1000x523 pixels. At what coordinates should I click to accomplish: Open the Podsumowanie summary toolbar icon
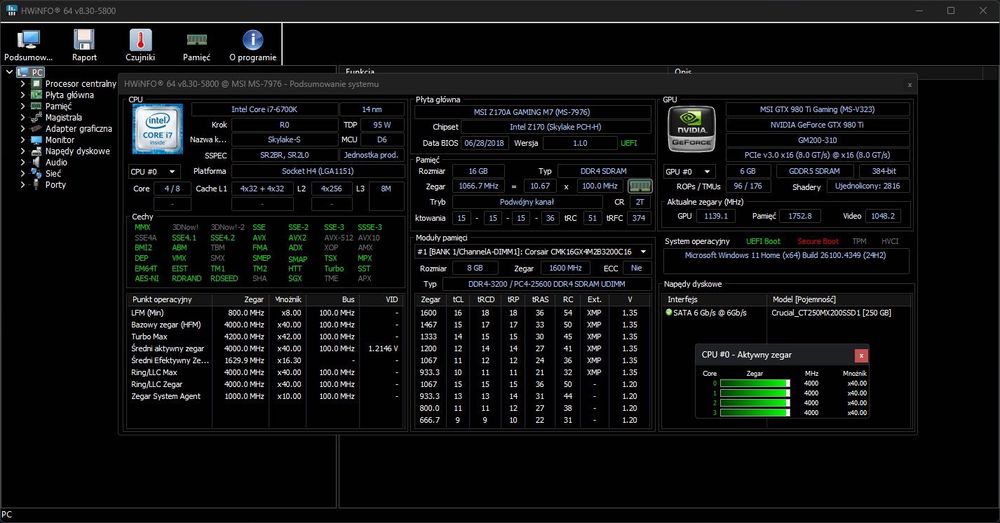coord(29,40)
